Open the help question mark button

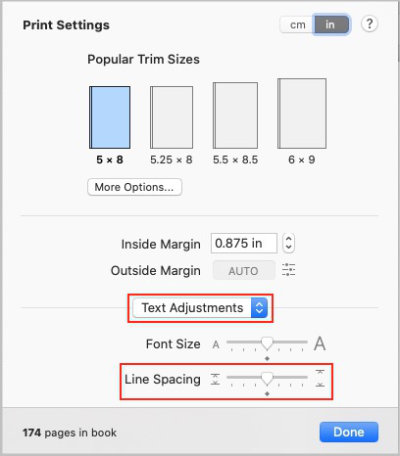point(369,24)
